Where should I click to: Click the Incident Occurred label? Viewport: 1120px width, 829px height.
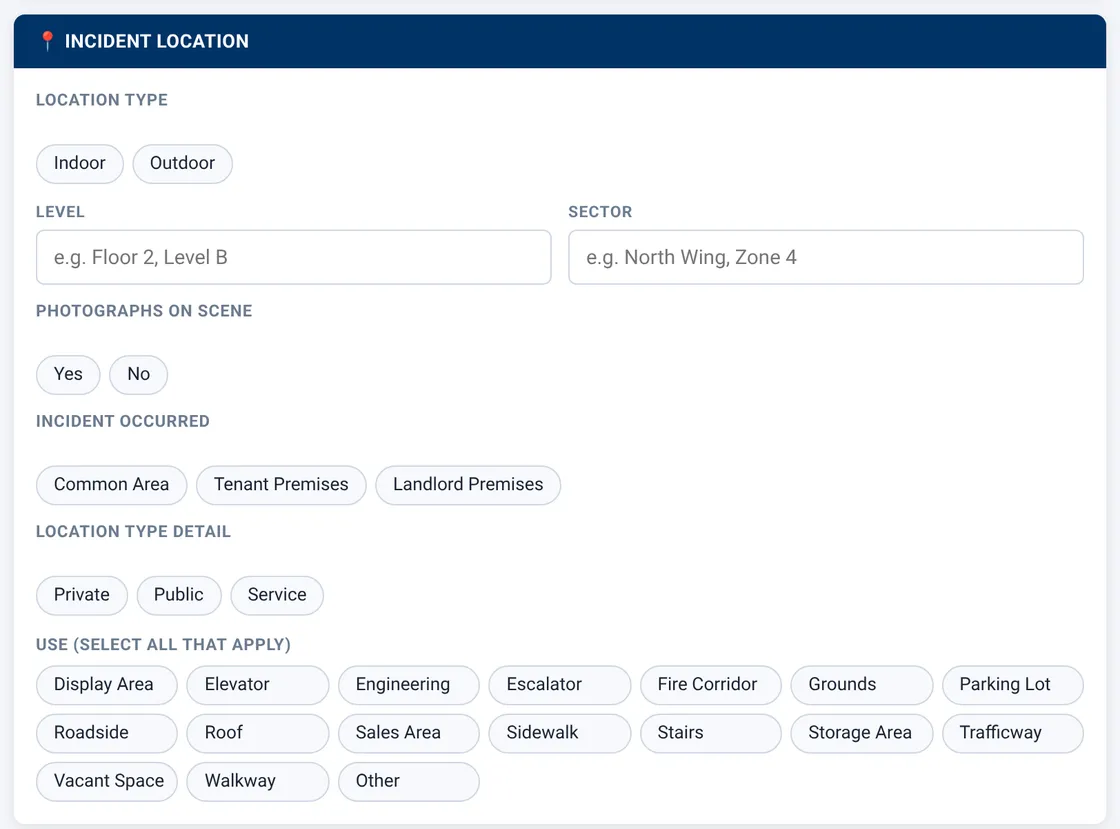(x=123, y=421)
